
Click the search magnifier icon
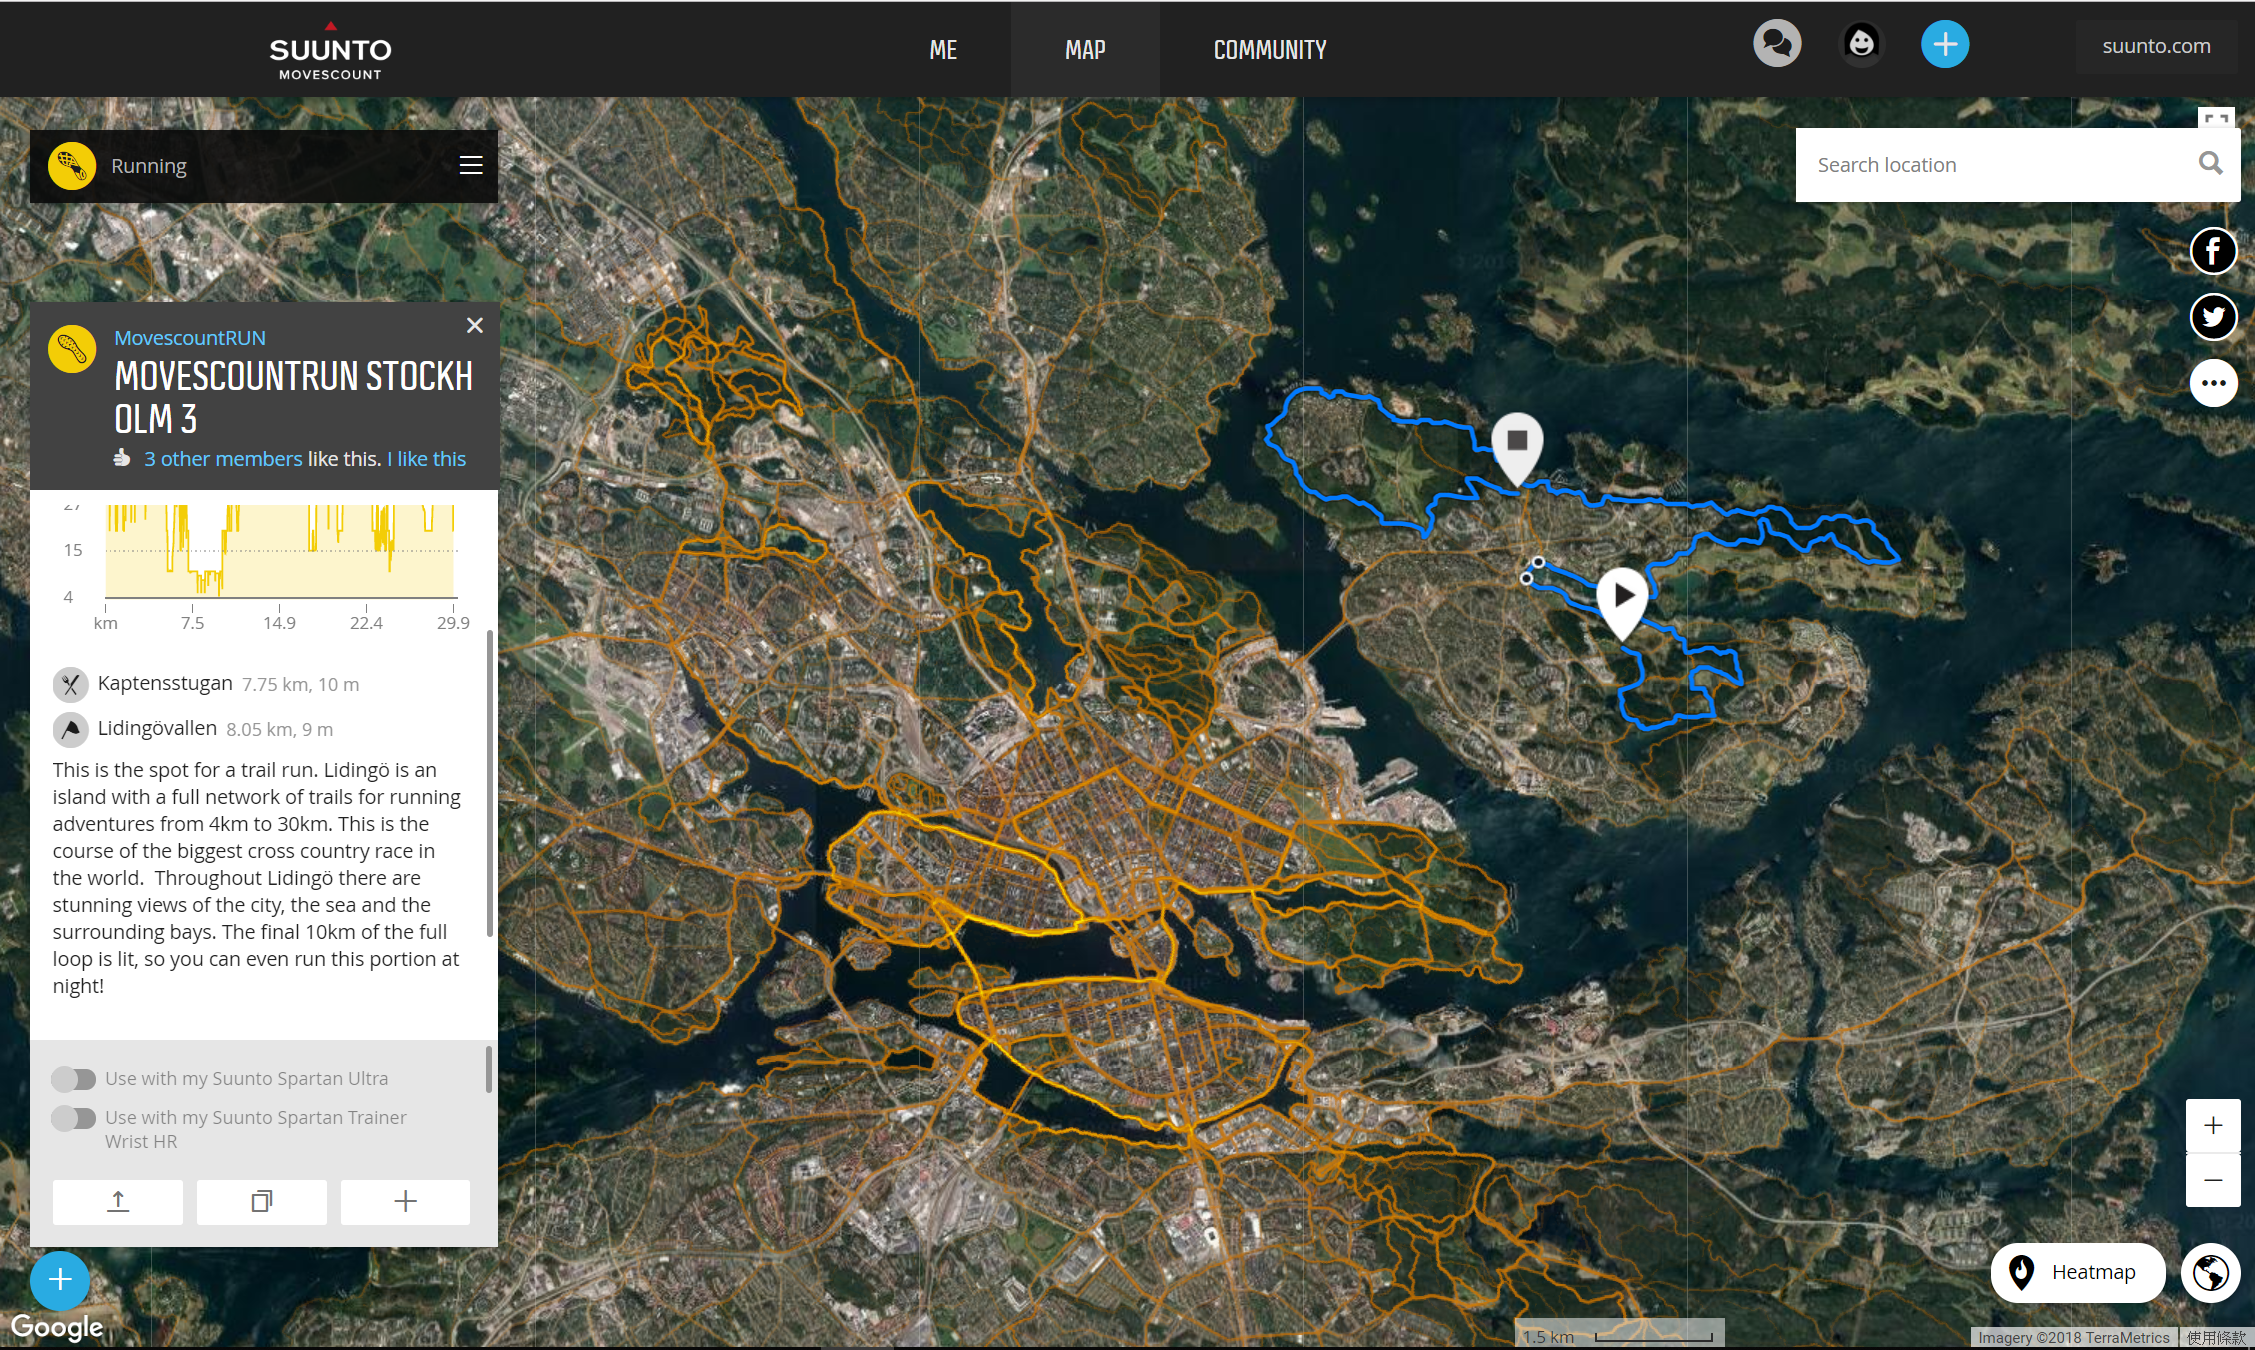[2211, 164]
